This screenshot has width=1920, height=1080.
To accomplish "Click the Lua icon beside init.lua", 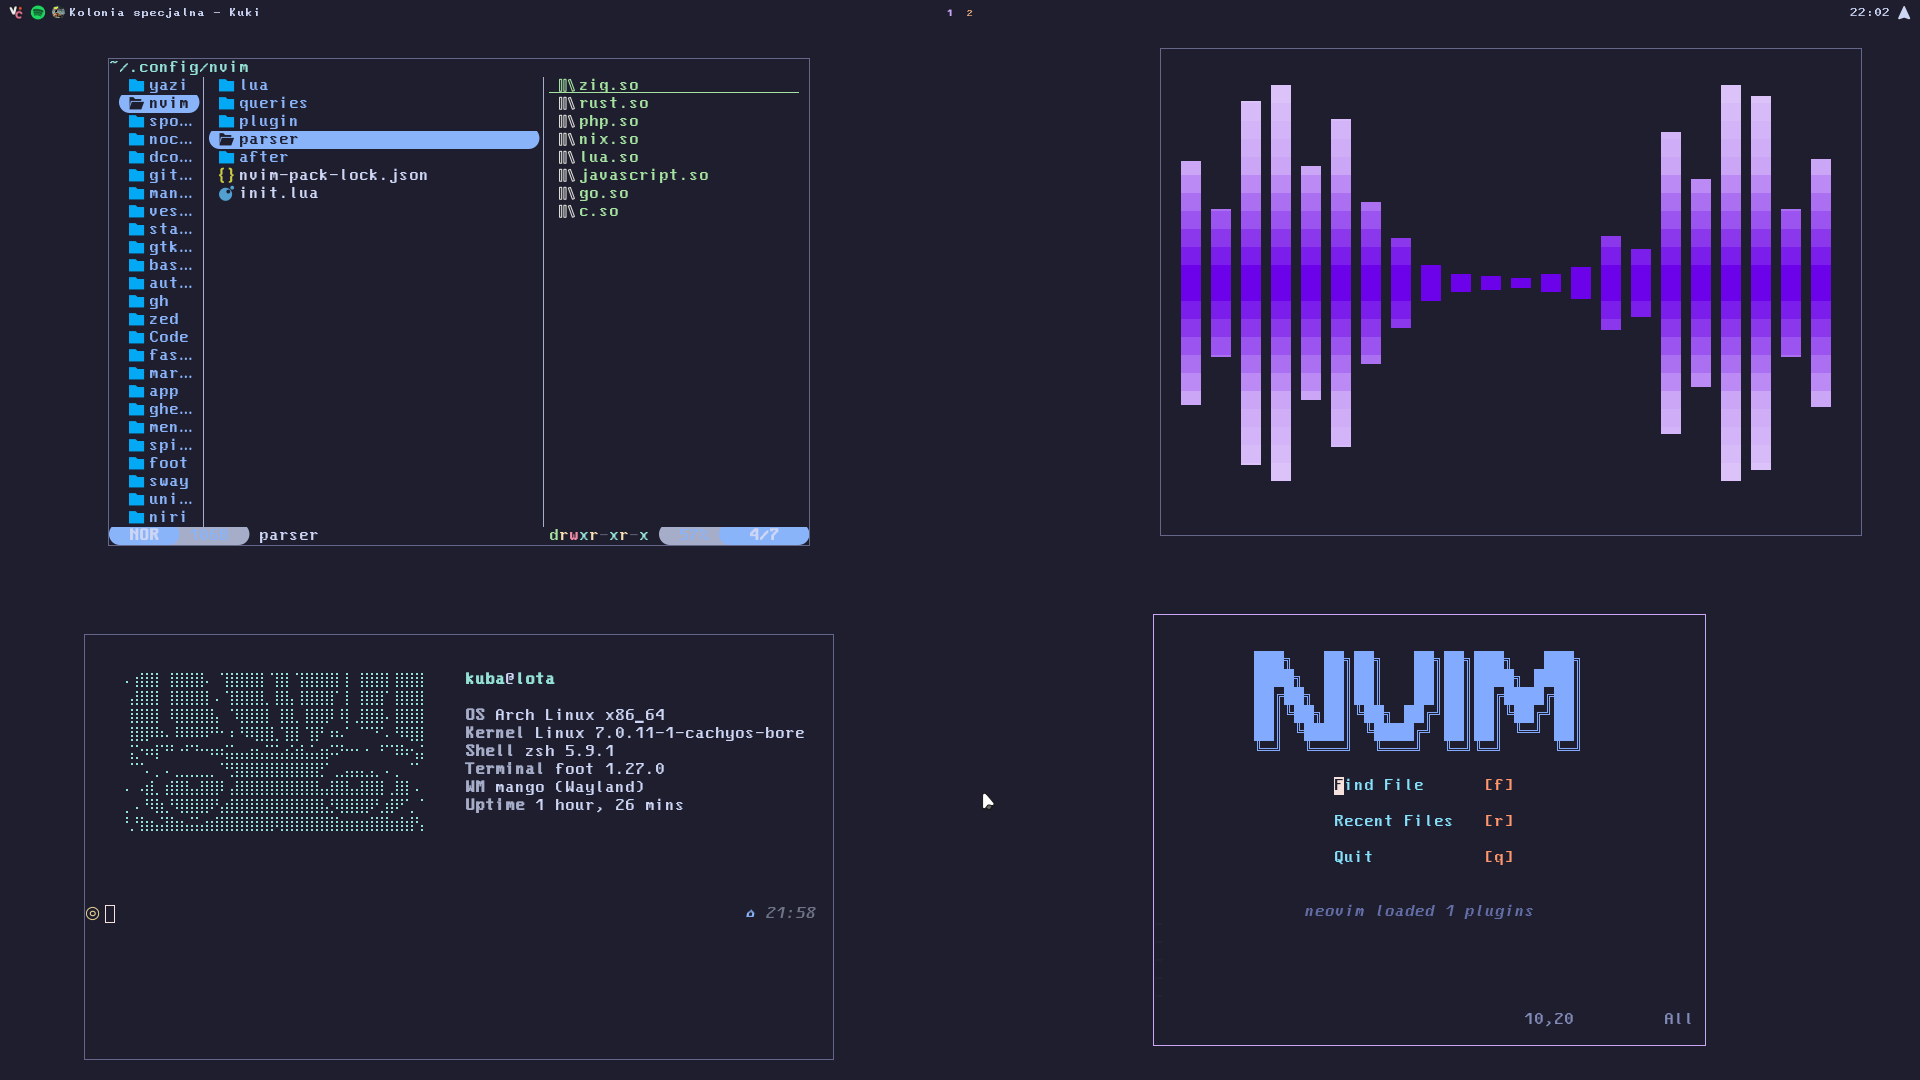I will pyautogui.click(x=226, y=193).
